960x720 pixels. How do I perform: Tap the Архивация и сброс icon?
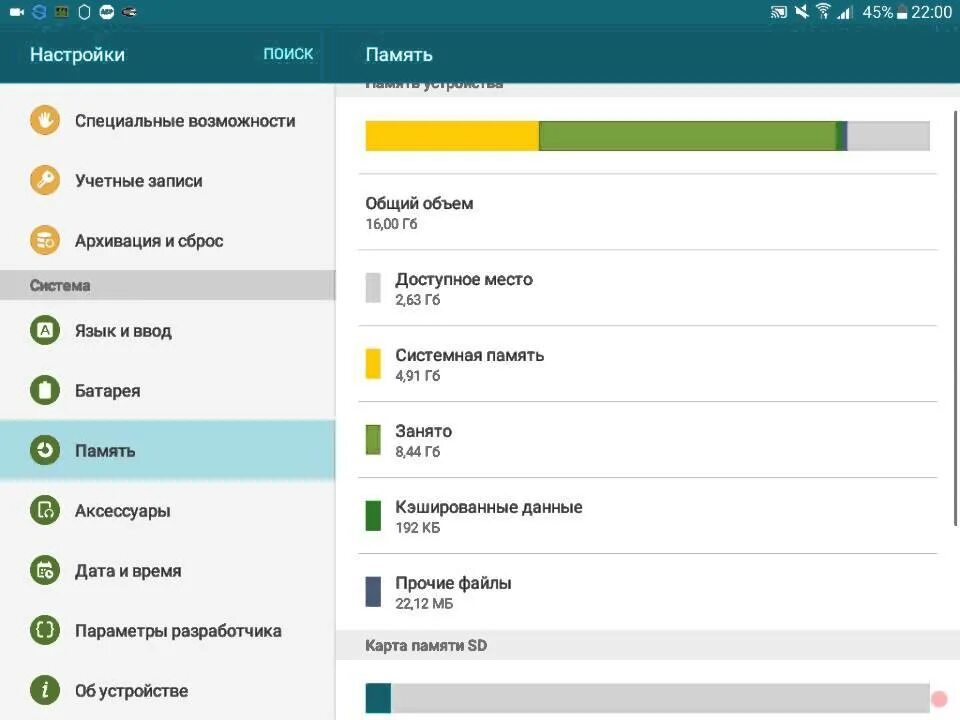[45, 241]
